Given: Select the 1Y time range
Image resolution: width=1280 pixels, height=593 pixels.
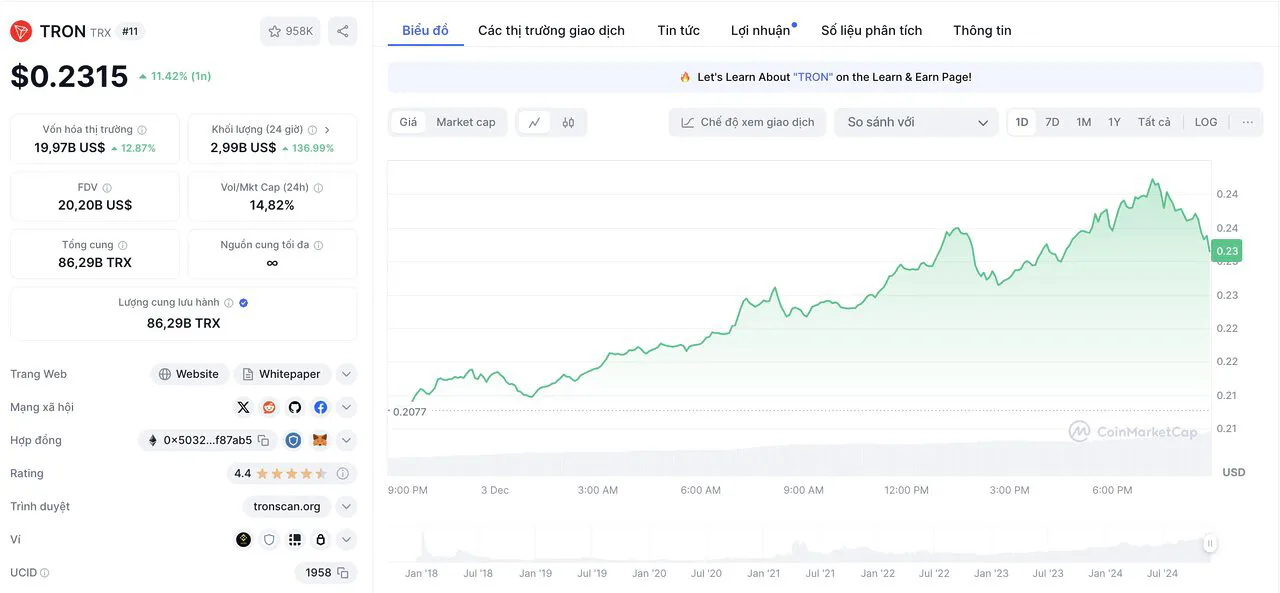Looking at the screenshot, I should pos(1114,122).
